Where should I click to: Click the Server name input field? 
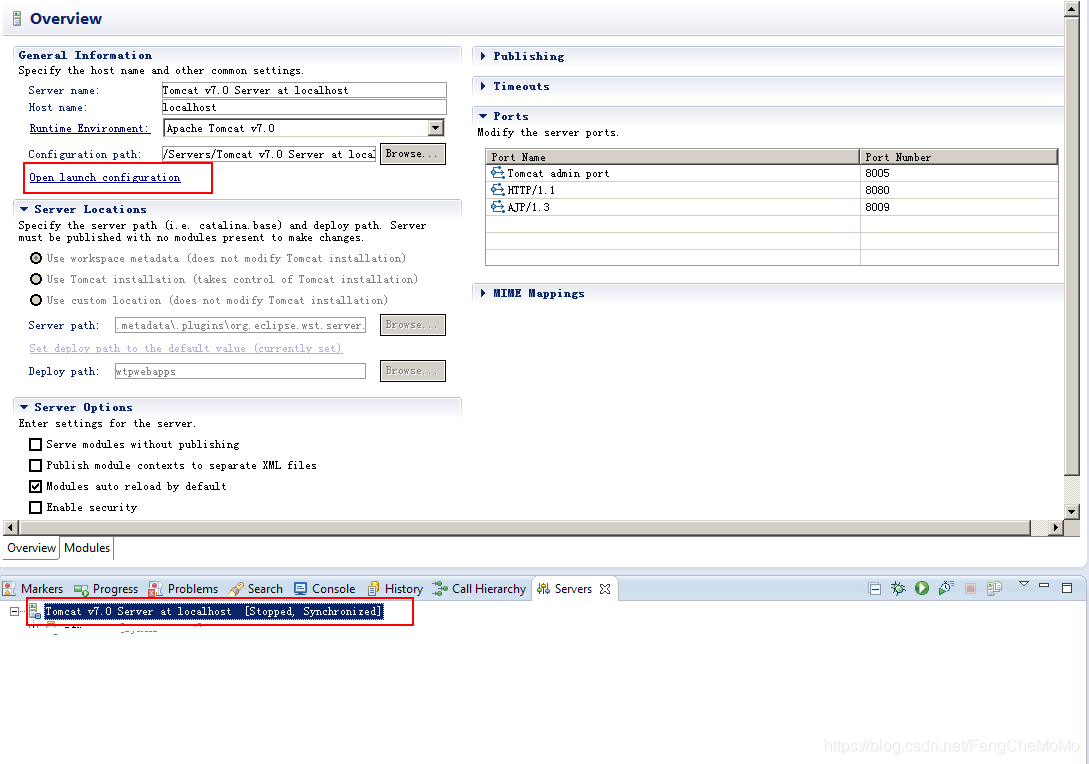(304, 90)
